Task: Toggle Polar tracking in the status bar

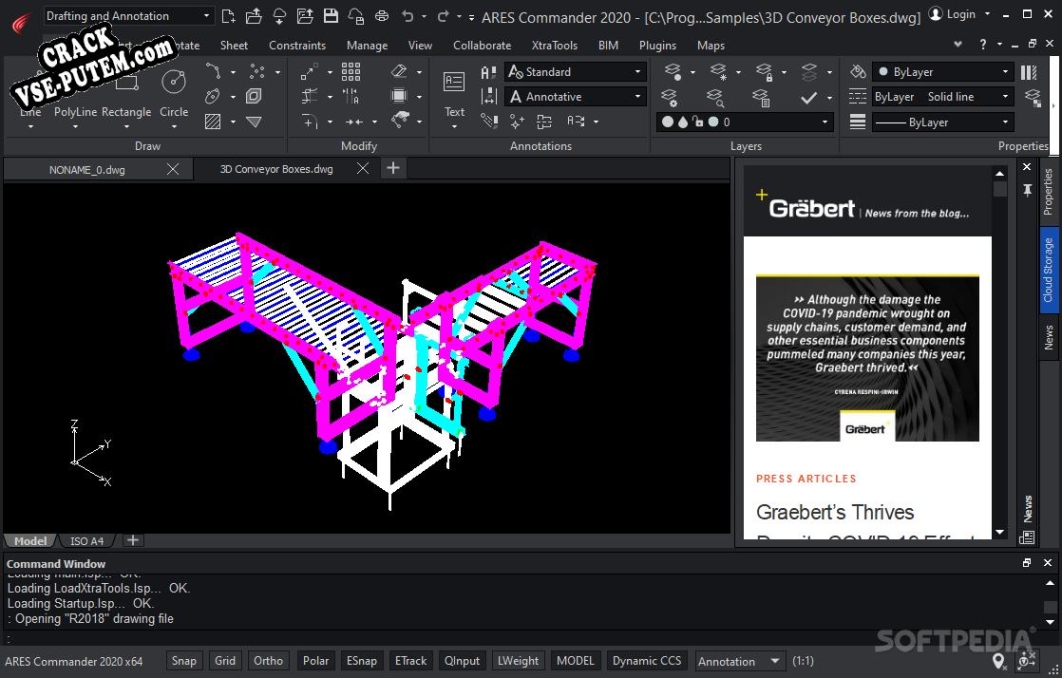Action: click(x=316, y=660)
